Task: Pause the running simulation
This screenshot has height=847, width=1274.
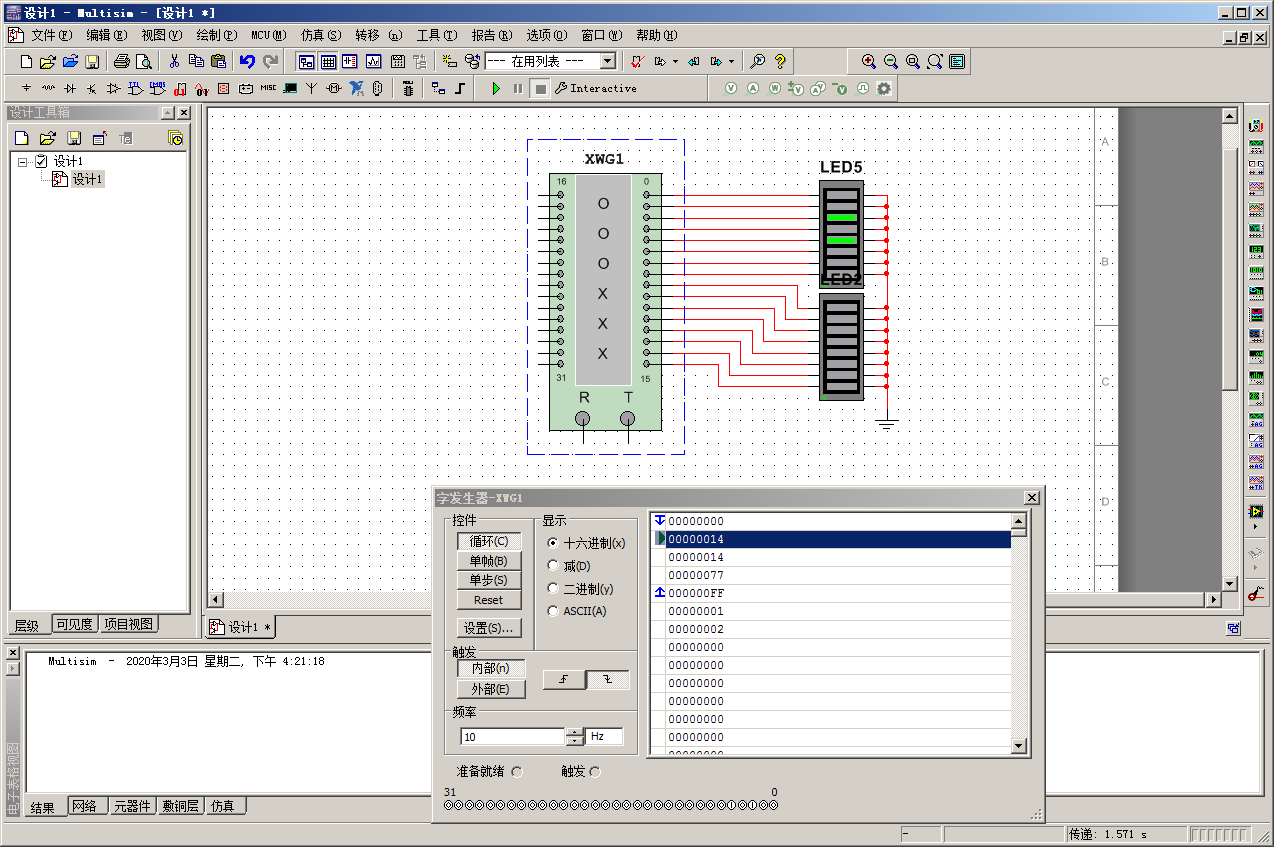Action: (517, 88)
